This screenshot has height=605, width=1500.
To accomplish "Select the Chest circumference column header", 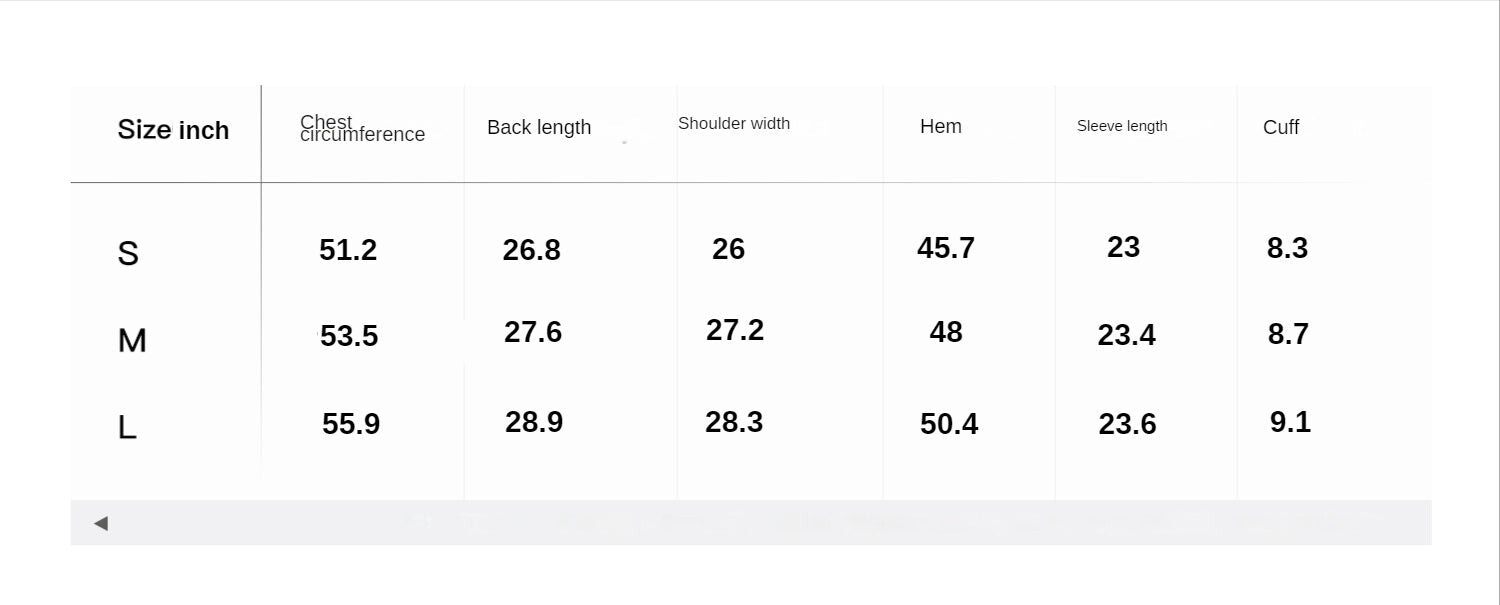I will pyautogui.click(x=362, y=128).
